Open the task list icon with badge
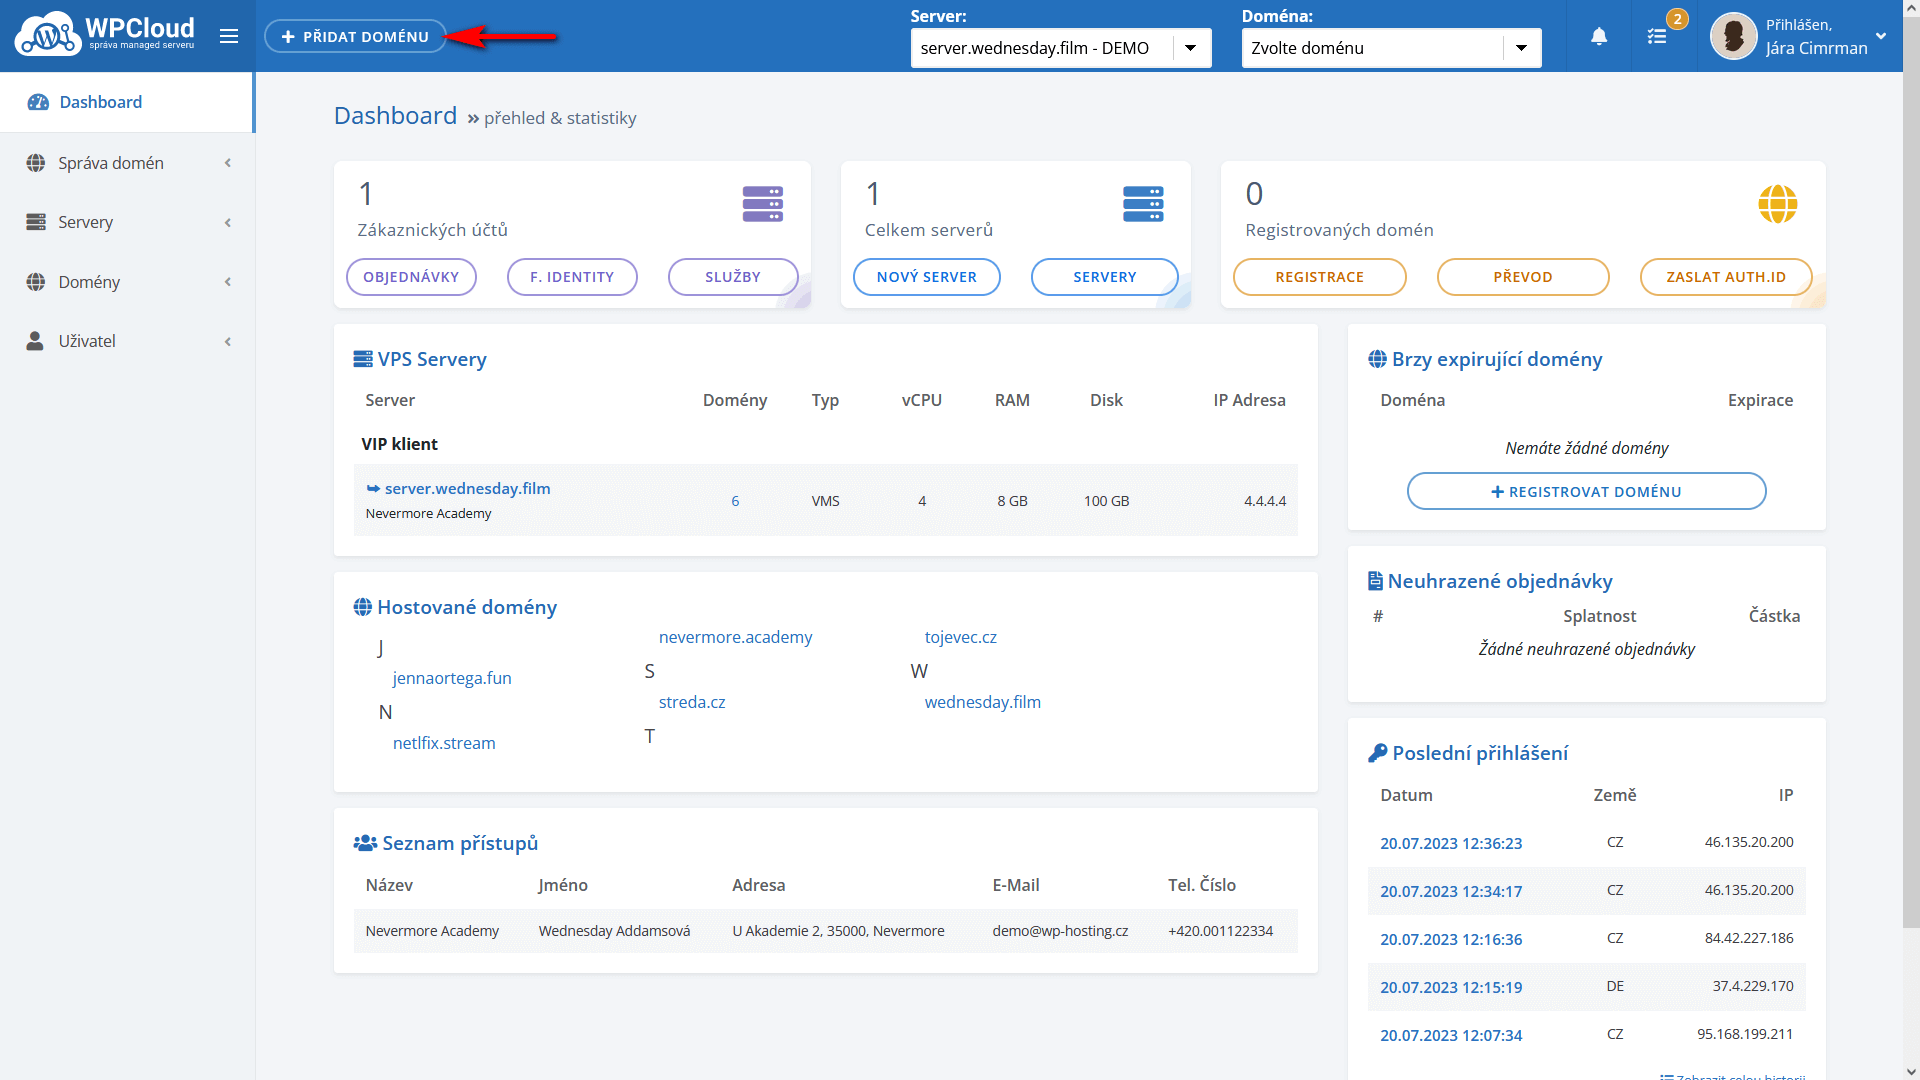The height and width of the screenshot is (1080, 1920). tap(1657, 37)
